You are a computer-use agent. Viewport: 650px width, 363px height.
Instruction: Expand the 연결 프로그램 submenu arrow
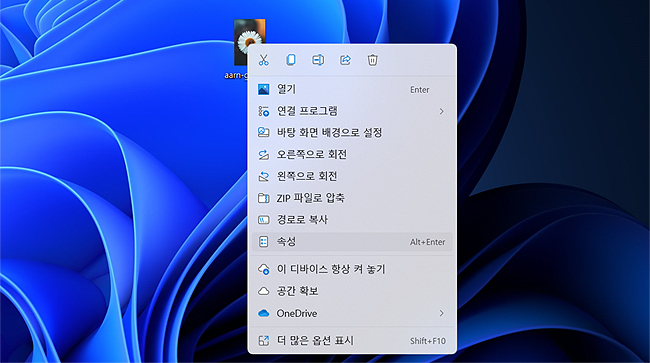(x=441, y=111)
